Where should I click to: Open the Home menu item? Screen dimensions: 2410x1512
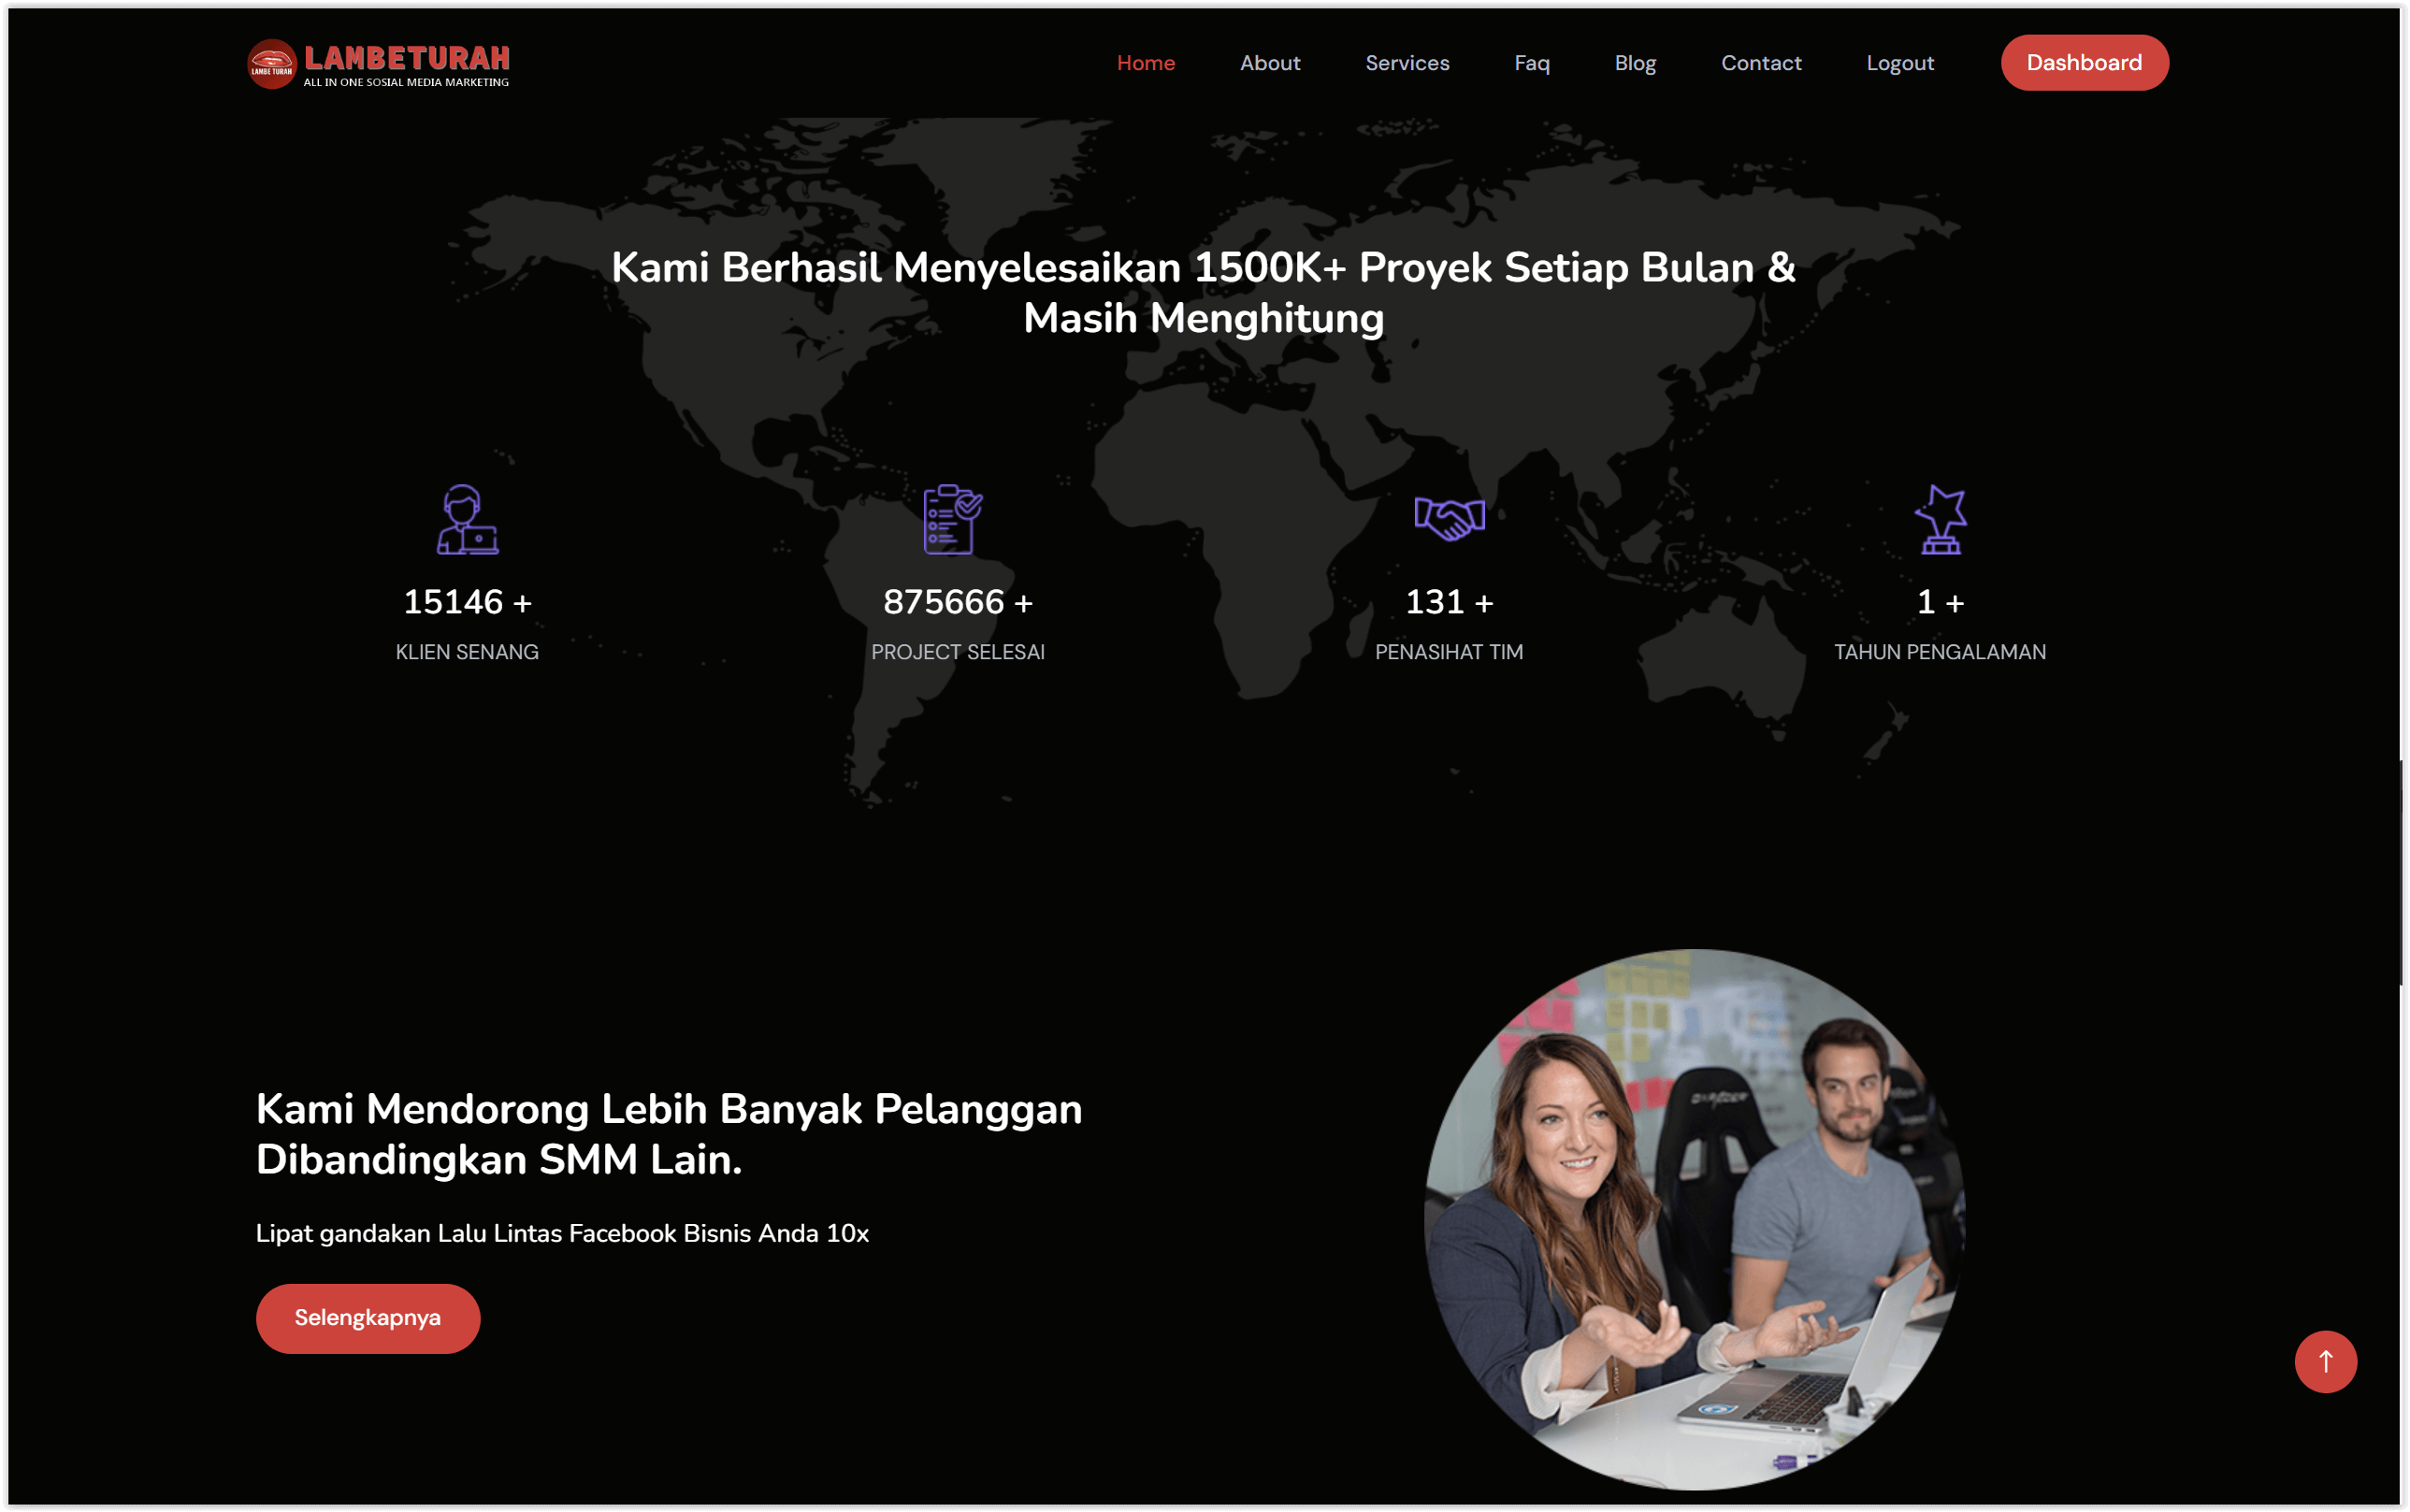point(1146,62)
